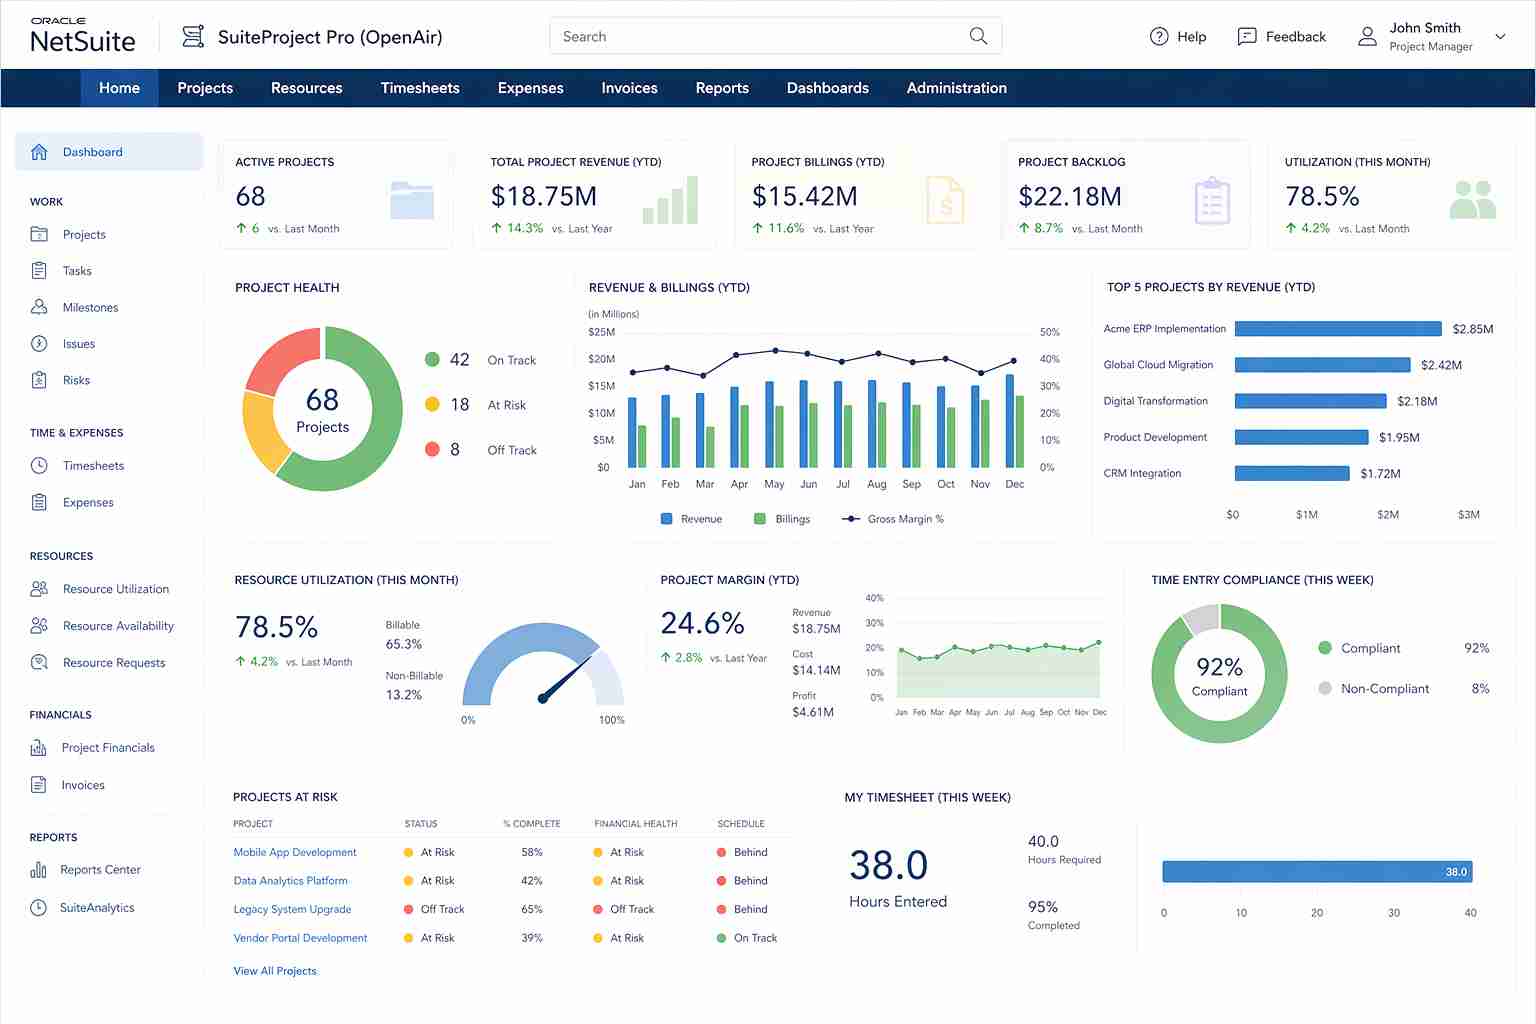
Task: Click the Mobile App Development project link
Action: tap(295, 852)
